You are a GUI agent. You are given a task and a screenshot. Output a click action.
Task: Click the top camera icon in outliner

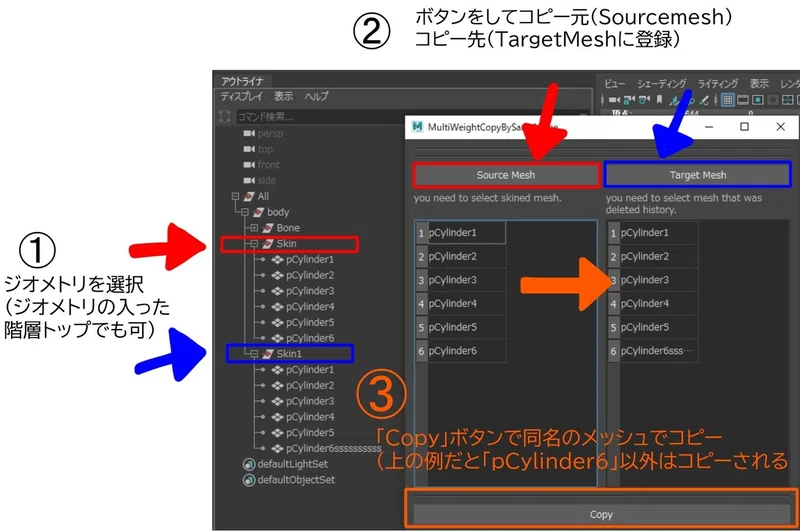(249, 149)
